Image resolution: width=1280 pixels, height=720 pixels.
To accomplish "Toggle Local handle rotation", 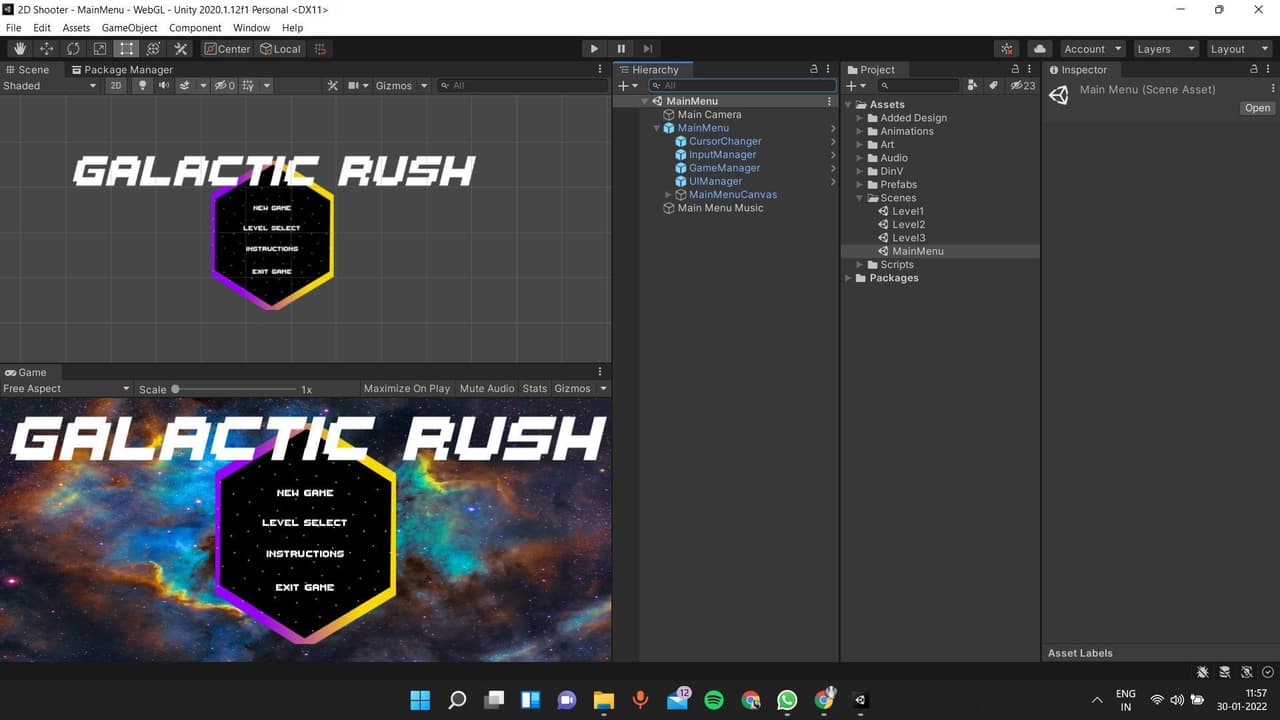I will pyautogui.click(x=281, y=49).
